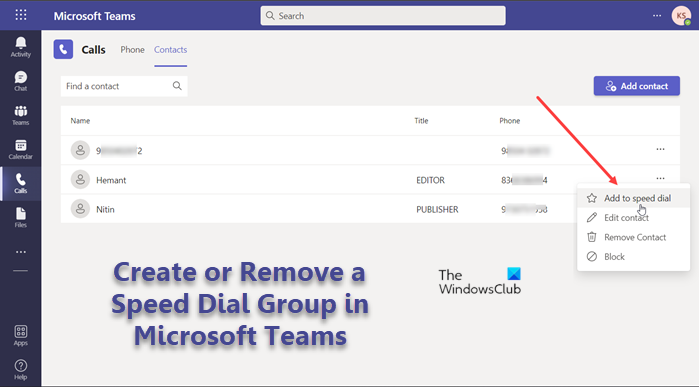Choose Remove Contact from menu
This screenshot has height=387, width=699.
click(633, 237)
